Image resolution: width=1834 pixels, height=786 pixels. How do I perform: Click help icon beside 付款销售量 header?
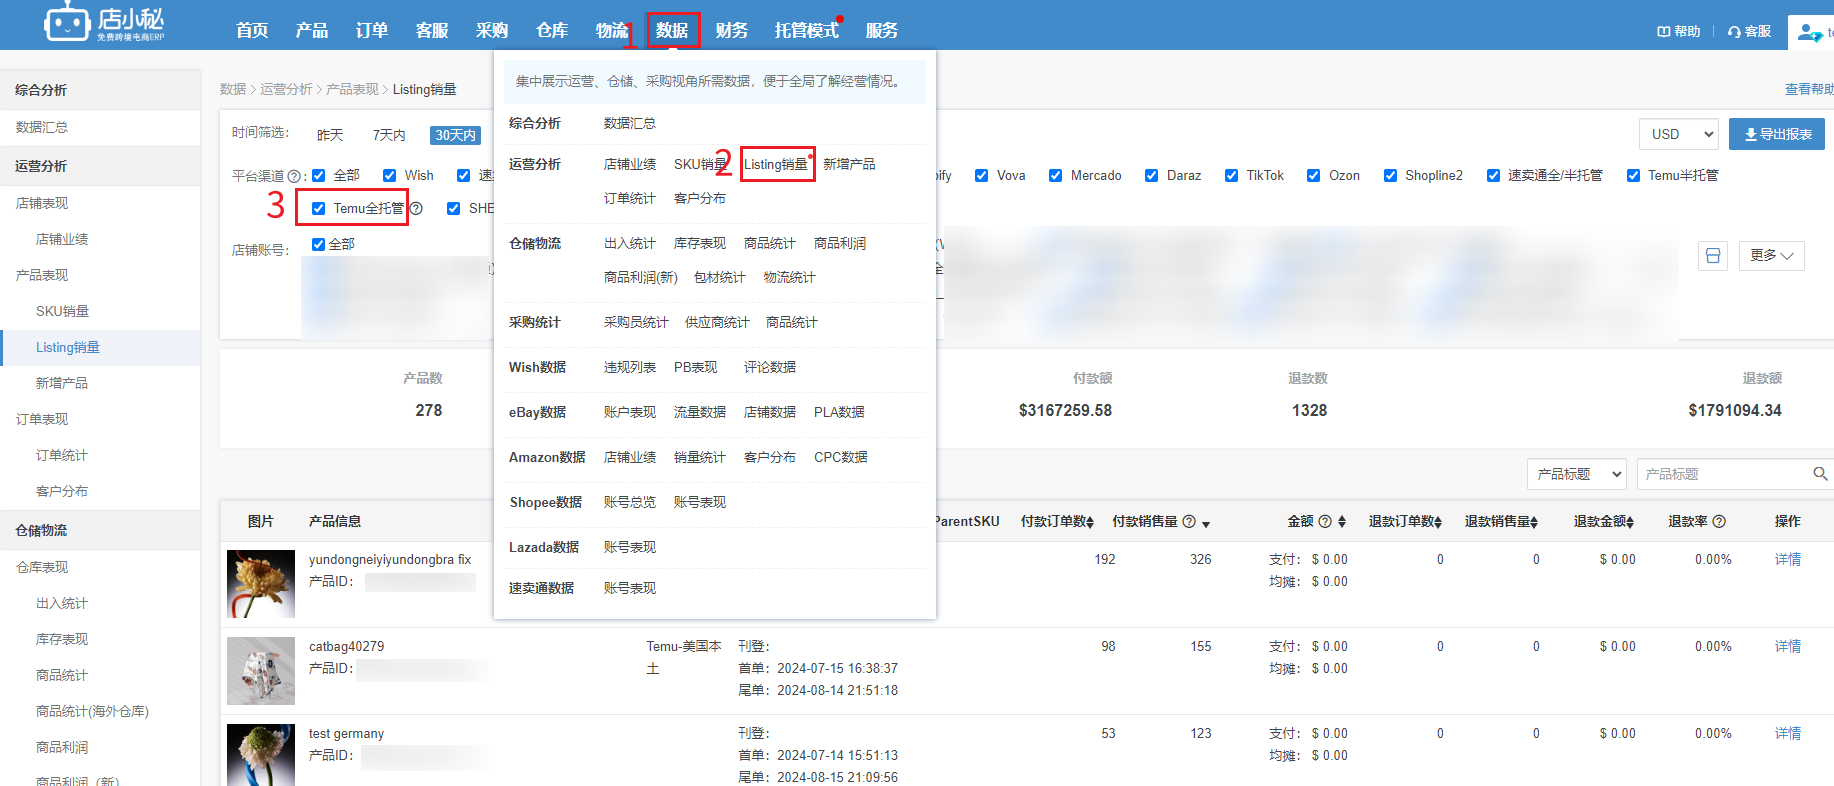point(1189,522)
